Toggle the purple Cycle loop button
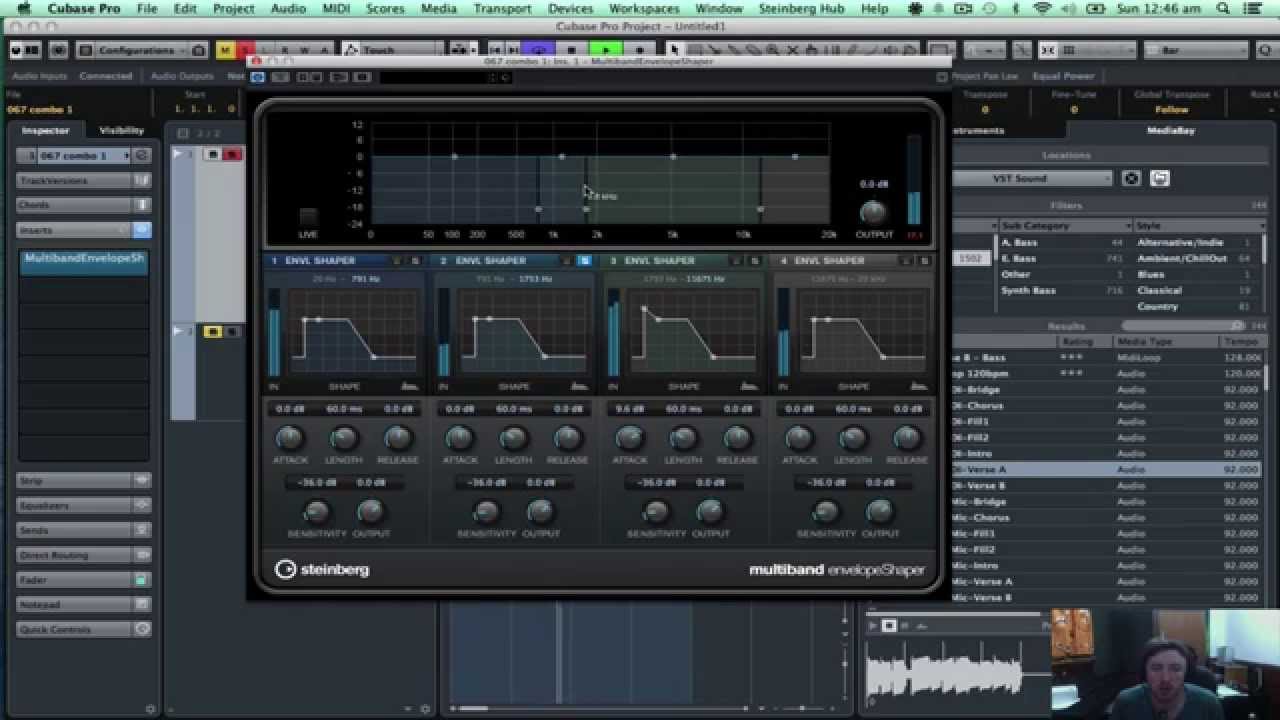The height and width of the screenshot is (720, 1280). click(x=539, y=50)
